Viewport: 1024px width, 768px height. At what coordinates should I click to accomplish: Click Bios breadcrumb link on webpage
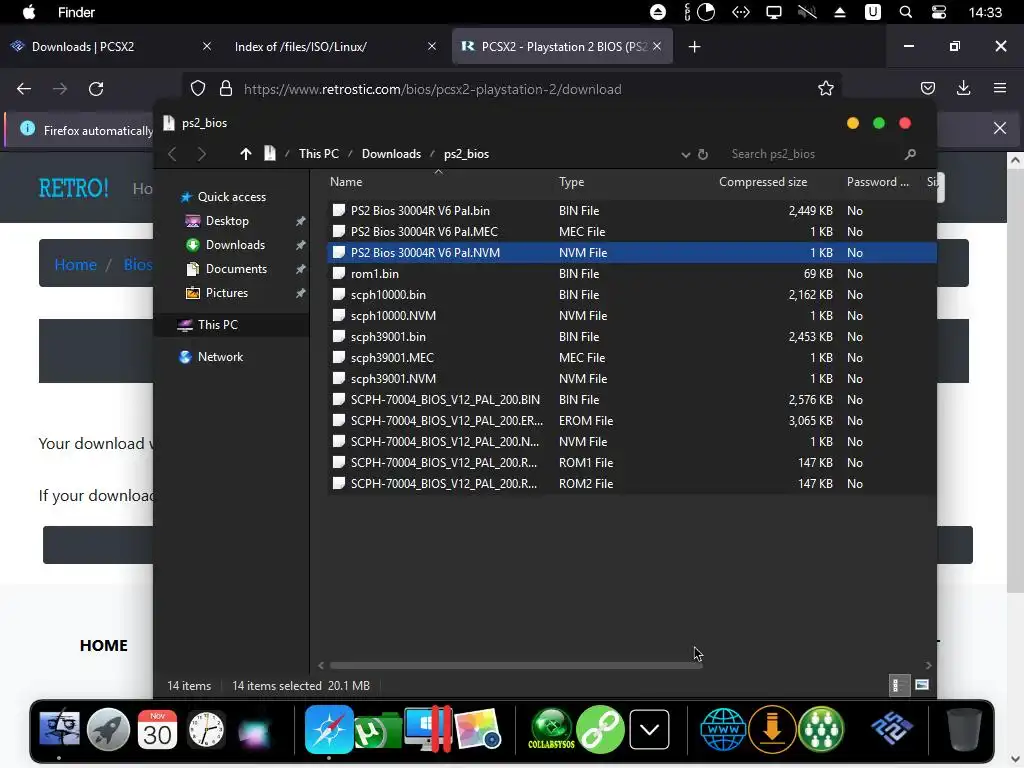tap(138, 264)
